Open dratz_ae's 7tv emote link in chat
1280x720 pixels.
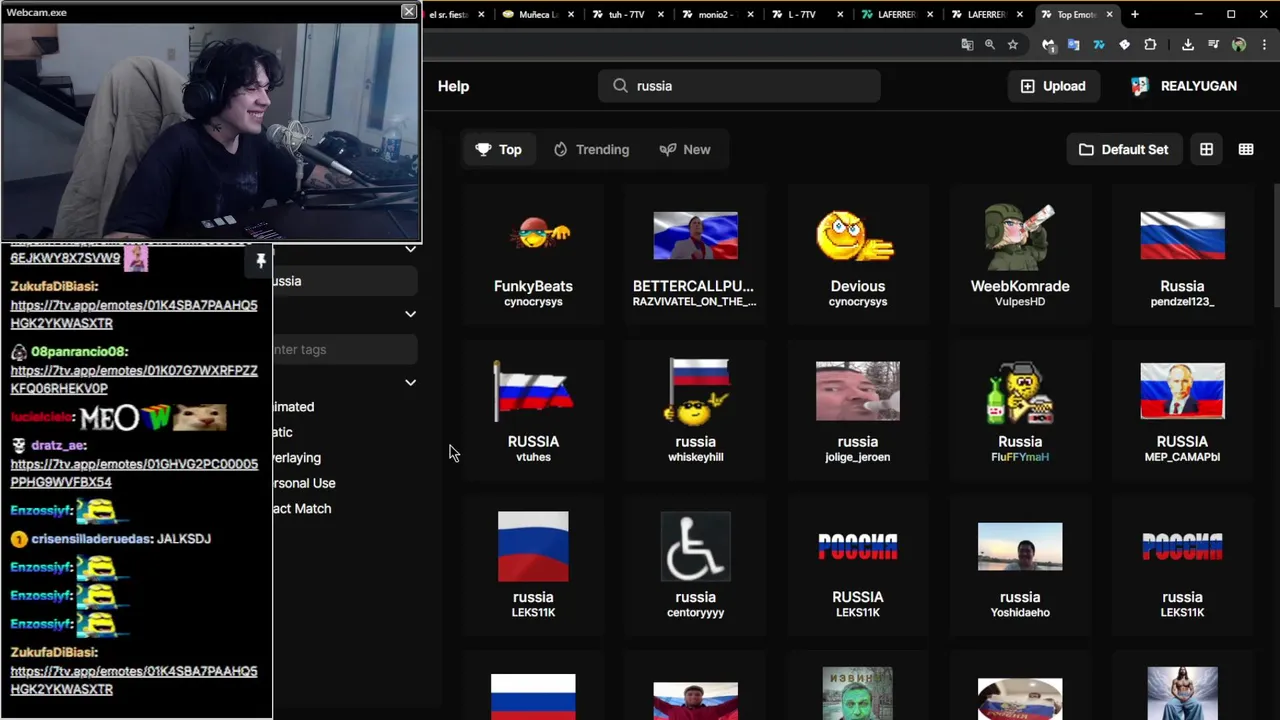pos(134,473)
